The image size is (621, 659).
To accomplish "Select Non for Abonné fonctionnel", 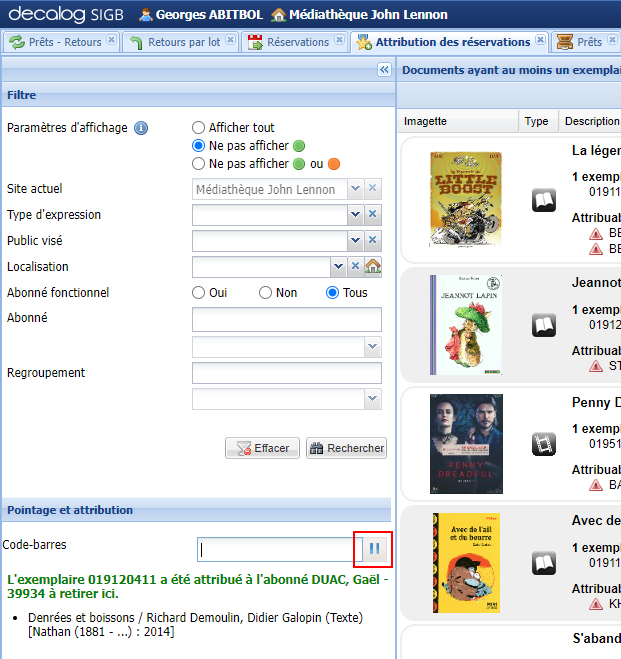I will (265, 293).
